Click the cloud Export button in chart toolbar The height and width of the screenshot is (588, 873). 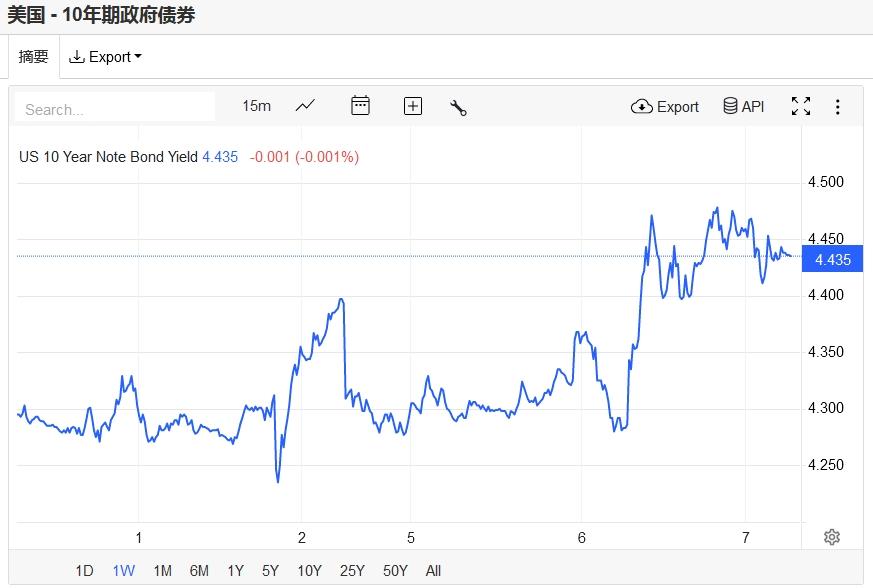coord(665,107)
